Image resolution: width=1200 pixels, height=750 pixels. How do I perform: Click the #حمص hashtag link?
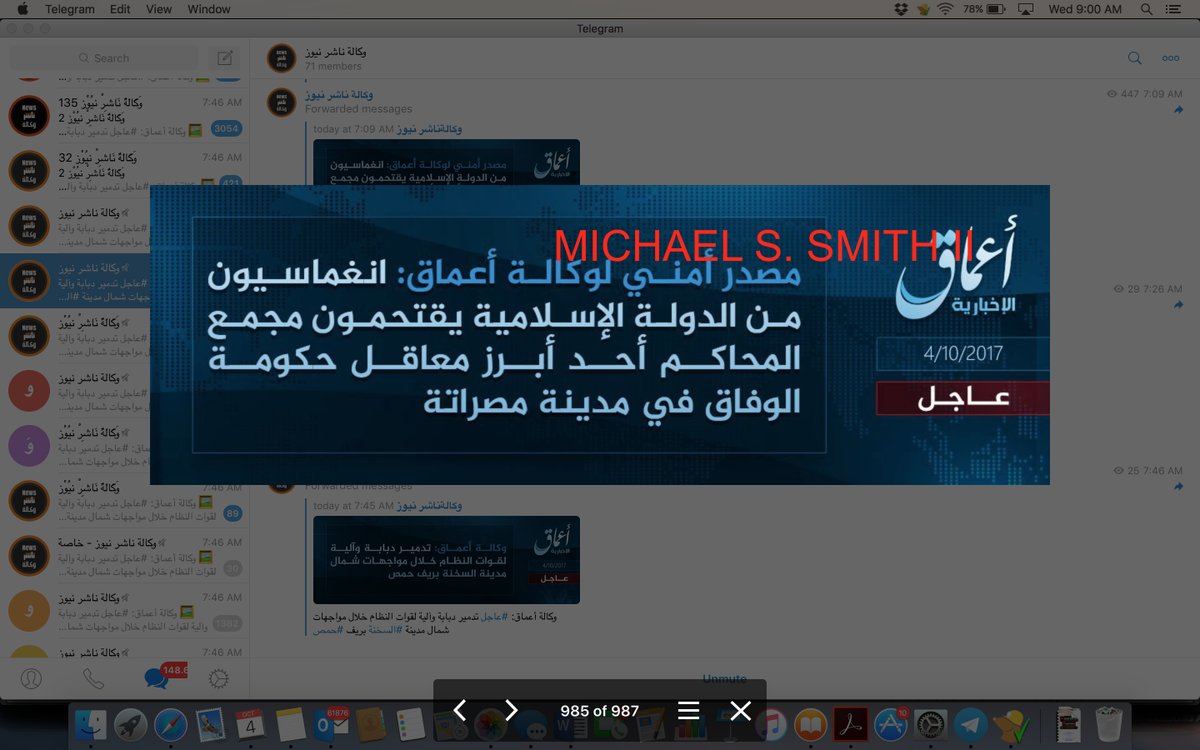pyautogui.click(x=327, y=630)
